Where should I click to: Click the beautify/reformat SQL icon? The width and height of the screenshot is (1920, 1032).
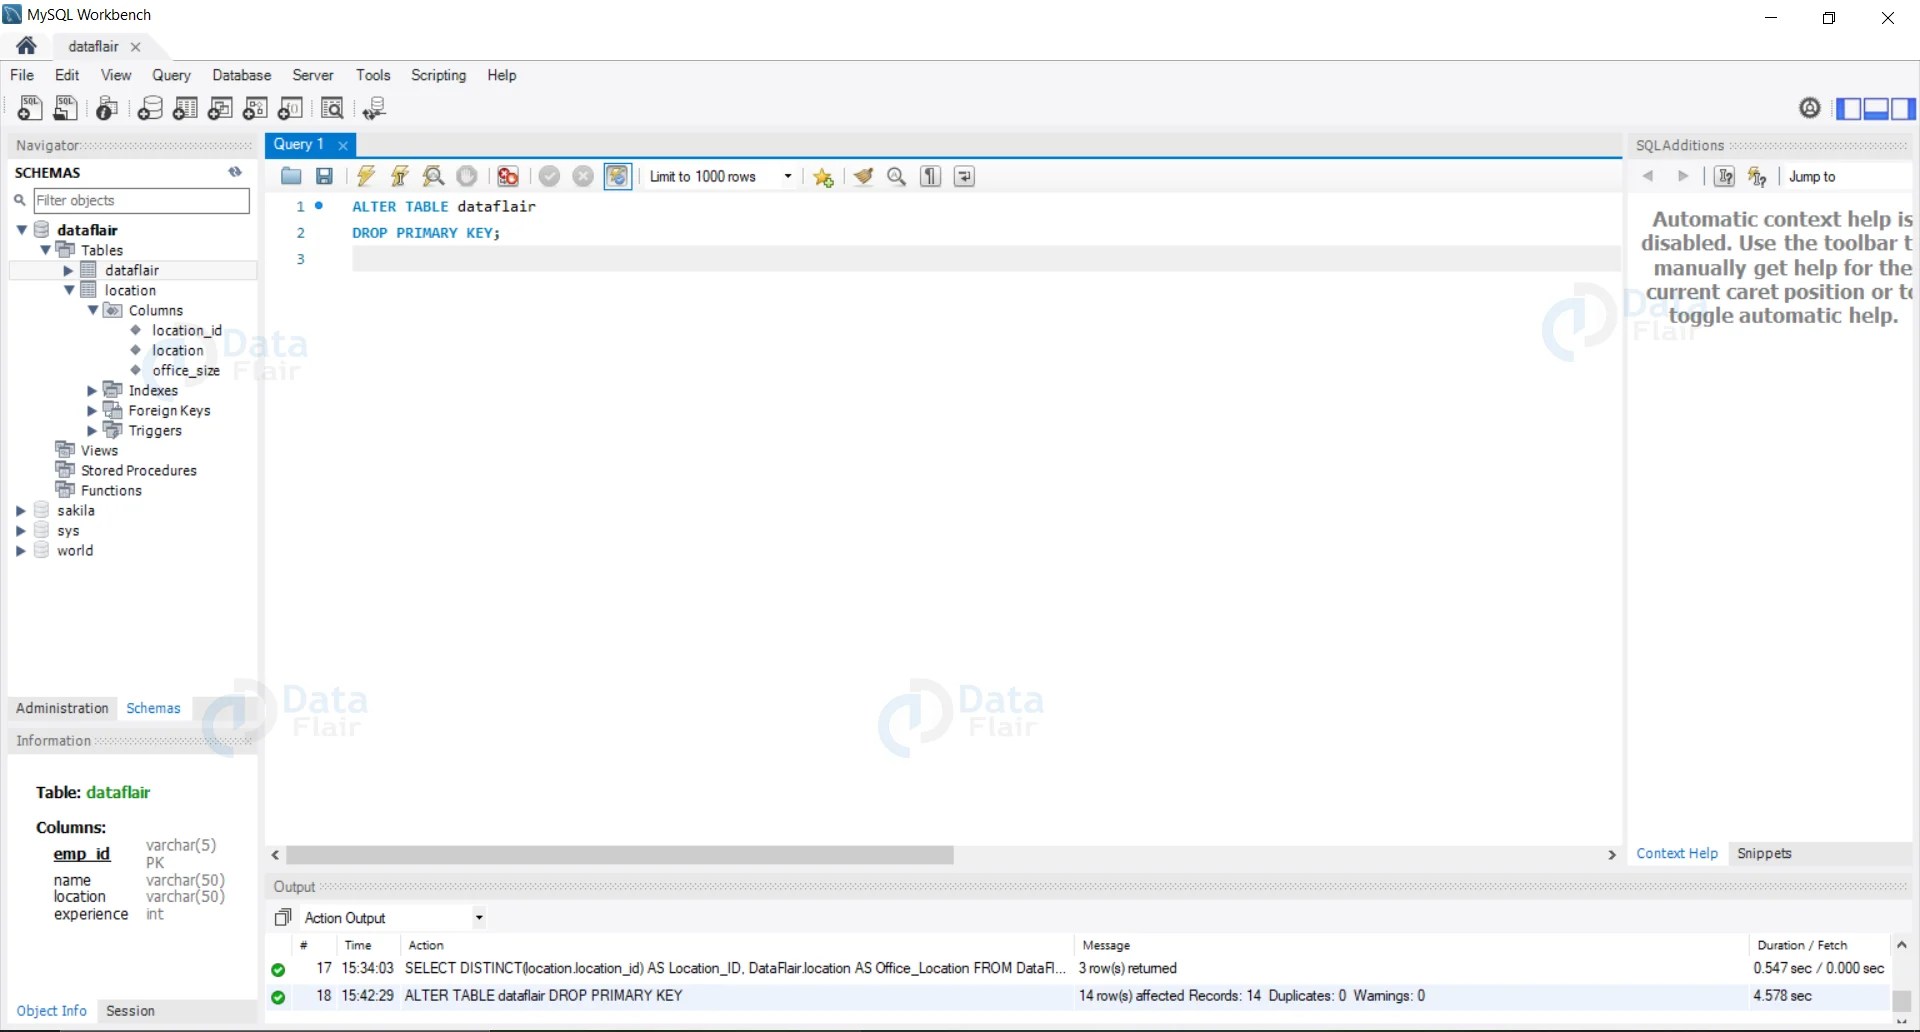864,176
